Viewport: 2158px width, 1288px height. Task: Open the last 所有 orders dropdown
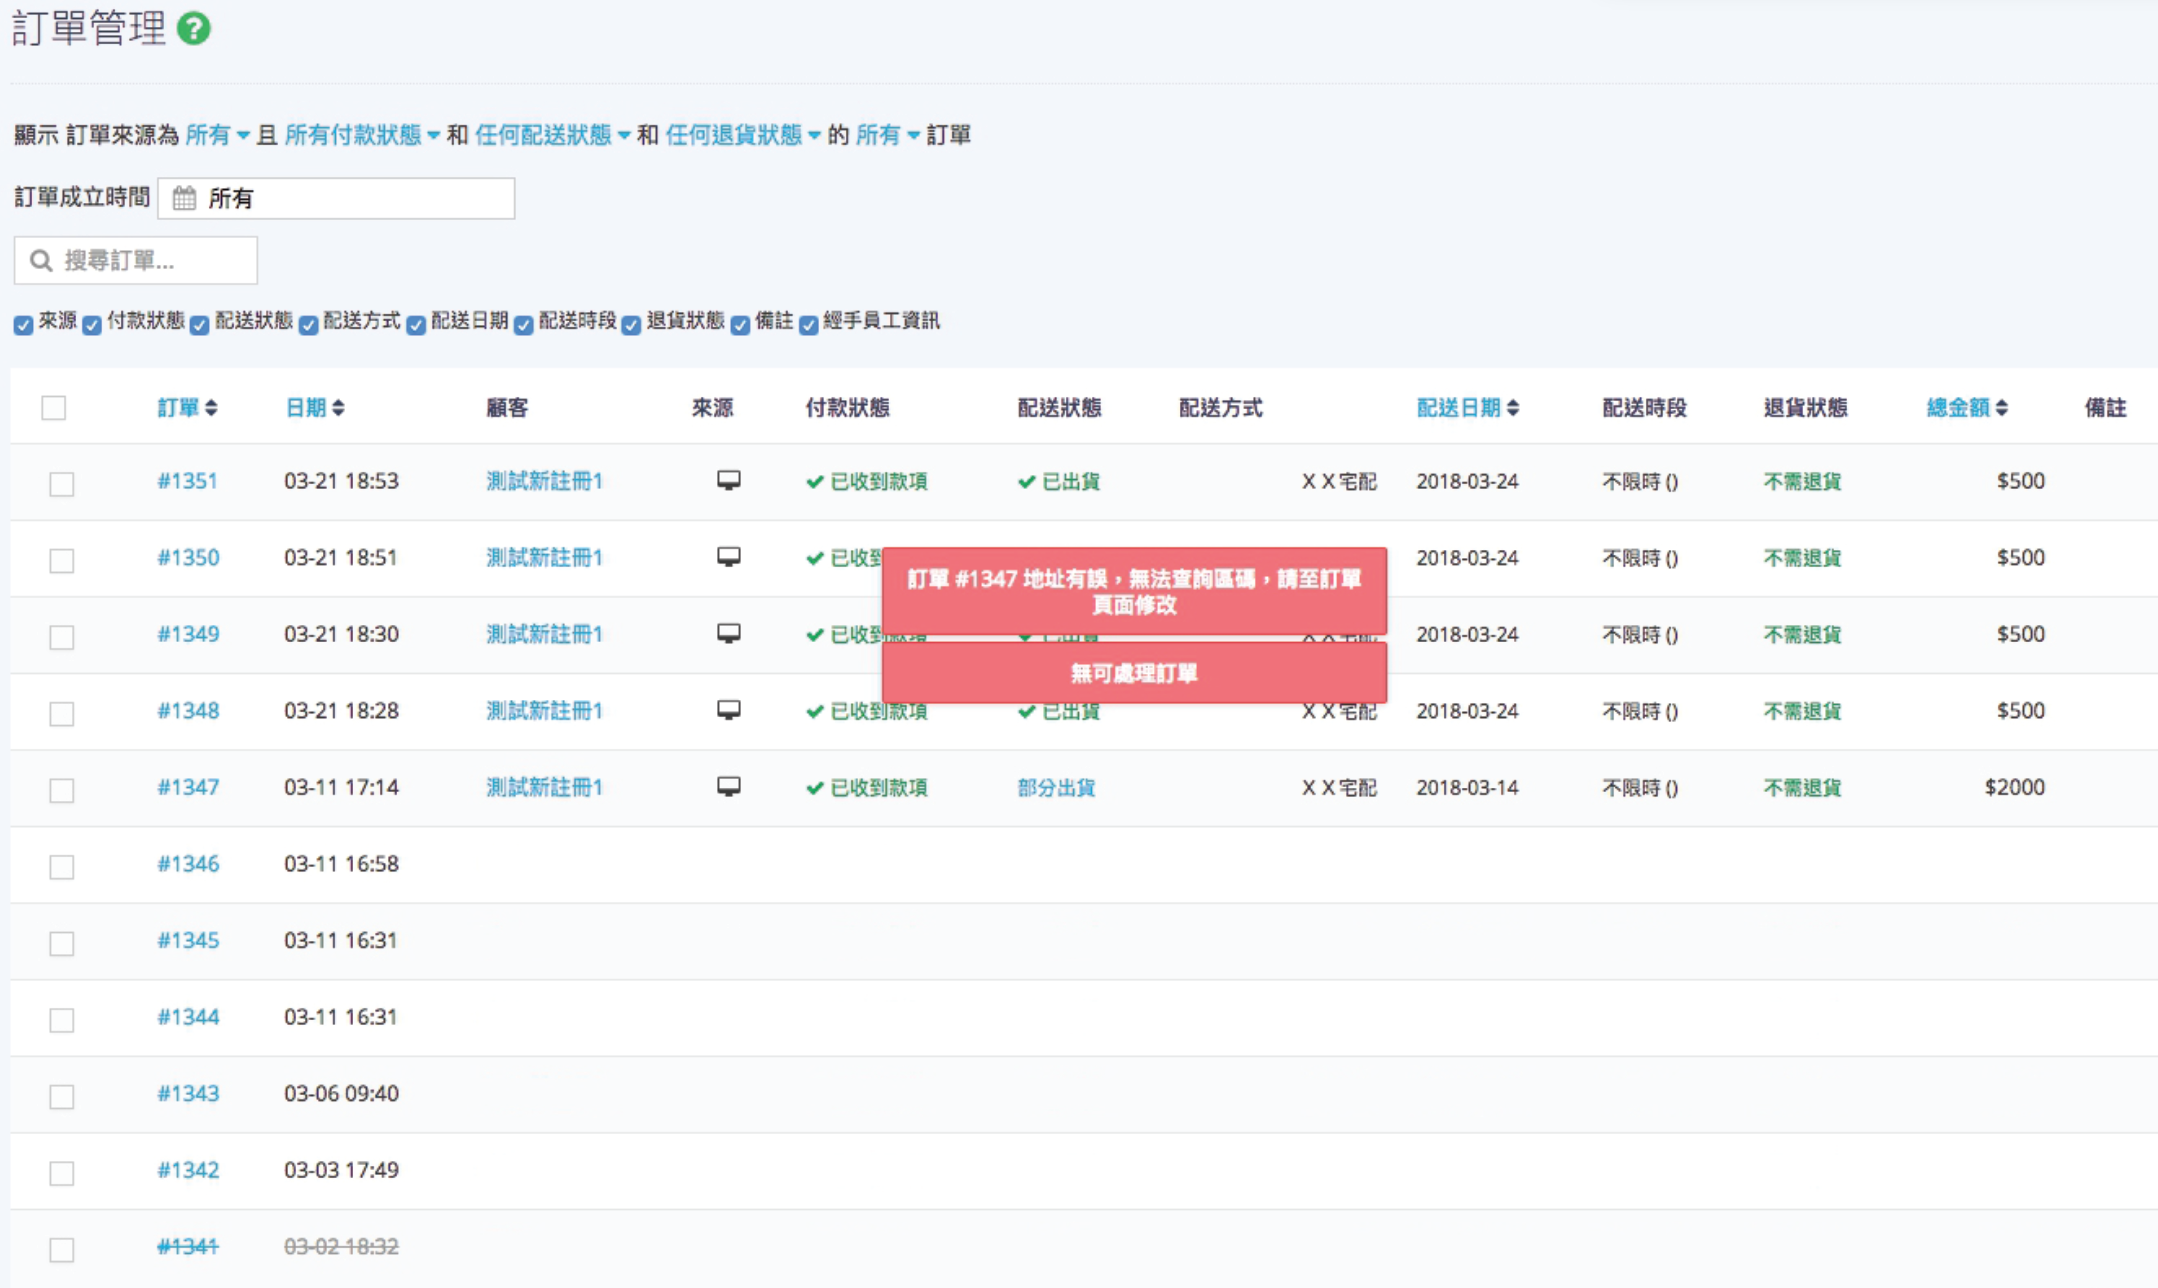pos(888,135)
